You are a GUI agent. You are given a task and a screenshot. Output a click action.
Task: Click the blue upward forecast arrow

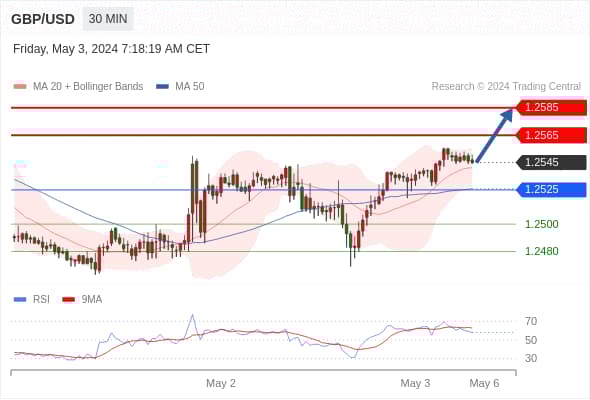tap(494, 135)
